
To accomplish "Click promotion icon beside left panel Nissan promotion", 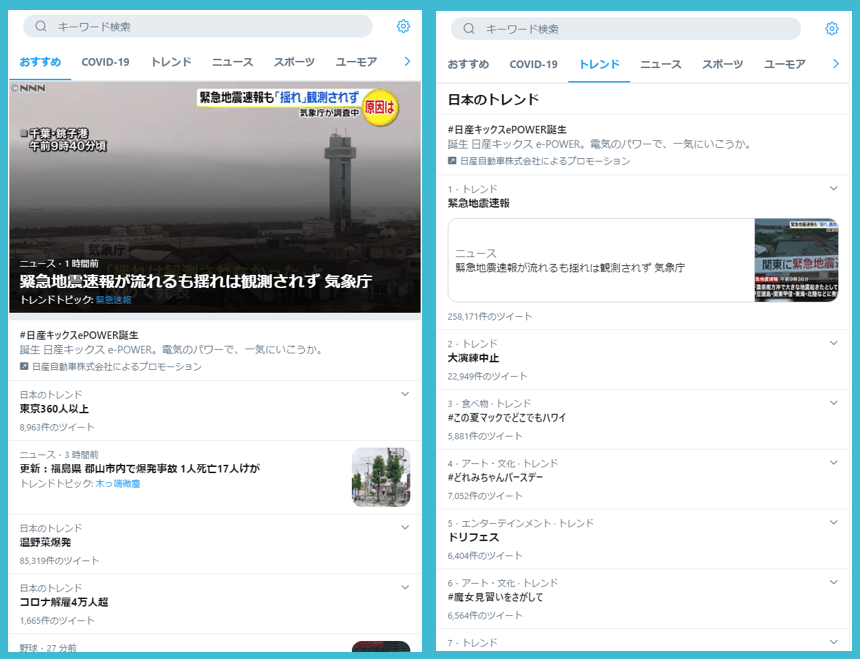I will [24, 366].
